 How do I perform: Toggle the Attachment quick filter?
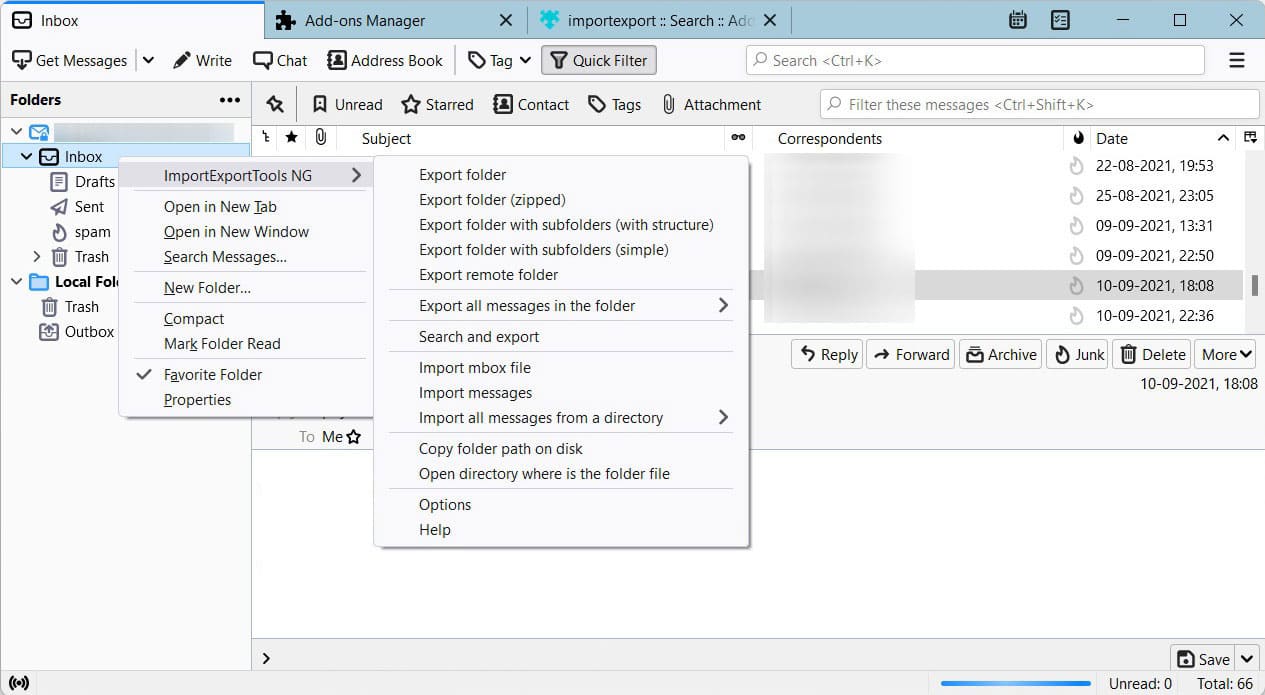[x=711, y=104]
